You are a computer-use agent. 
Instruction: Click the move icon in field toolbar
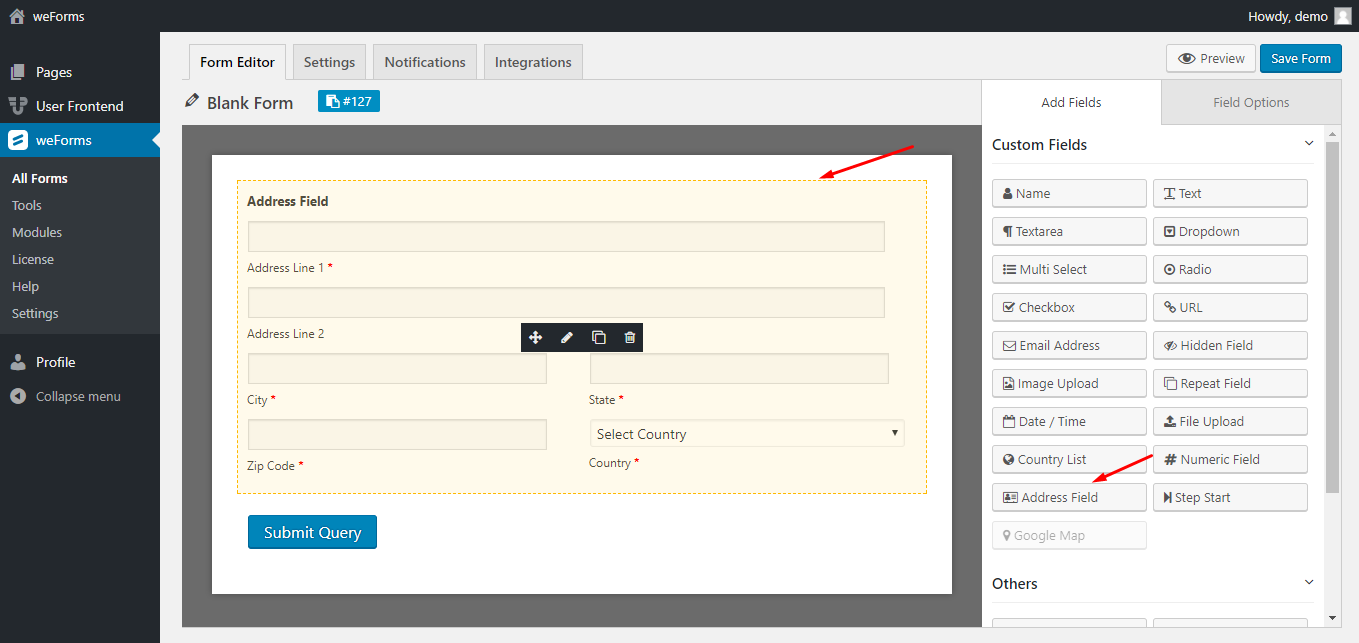point(536,338)
